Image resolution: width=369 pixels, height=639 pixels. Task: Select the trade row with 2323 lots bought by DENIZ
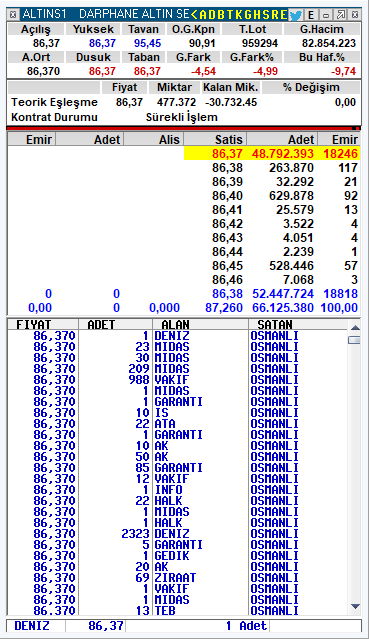[178, 534]
